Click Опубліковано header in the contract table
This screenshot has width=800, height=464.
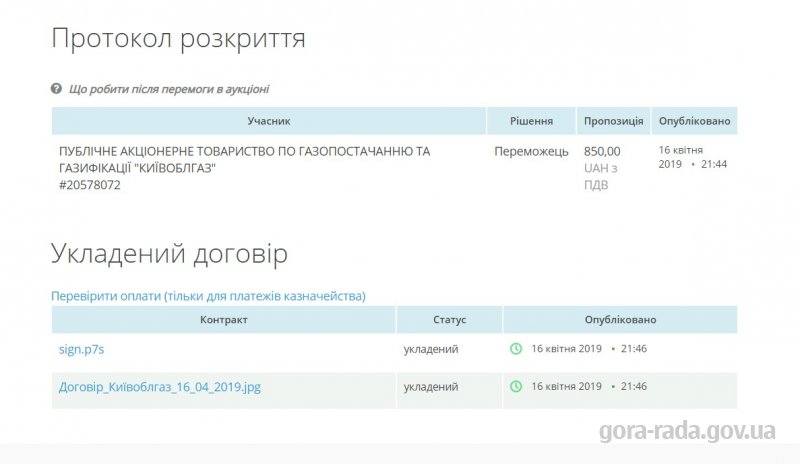(620, 320)
